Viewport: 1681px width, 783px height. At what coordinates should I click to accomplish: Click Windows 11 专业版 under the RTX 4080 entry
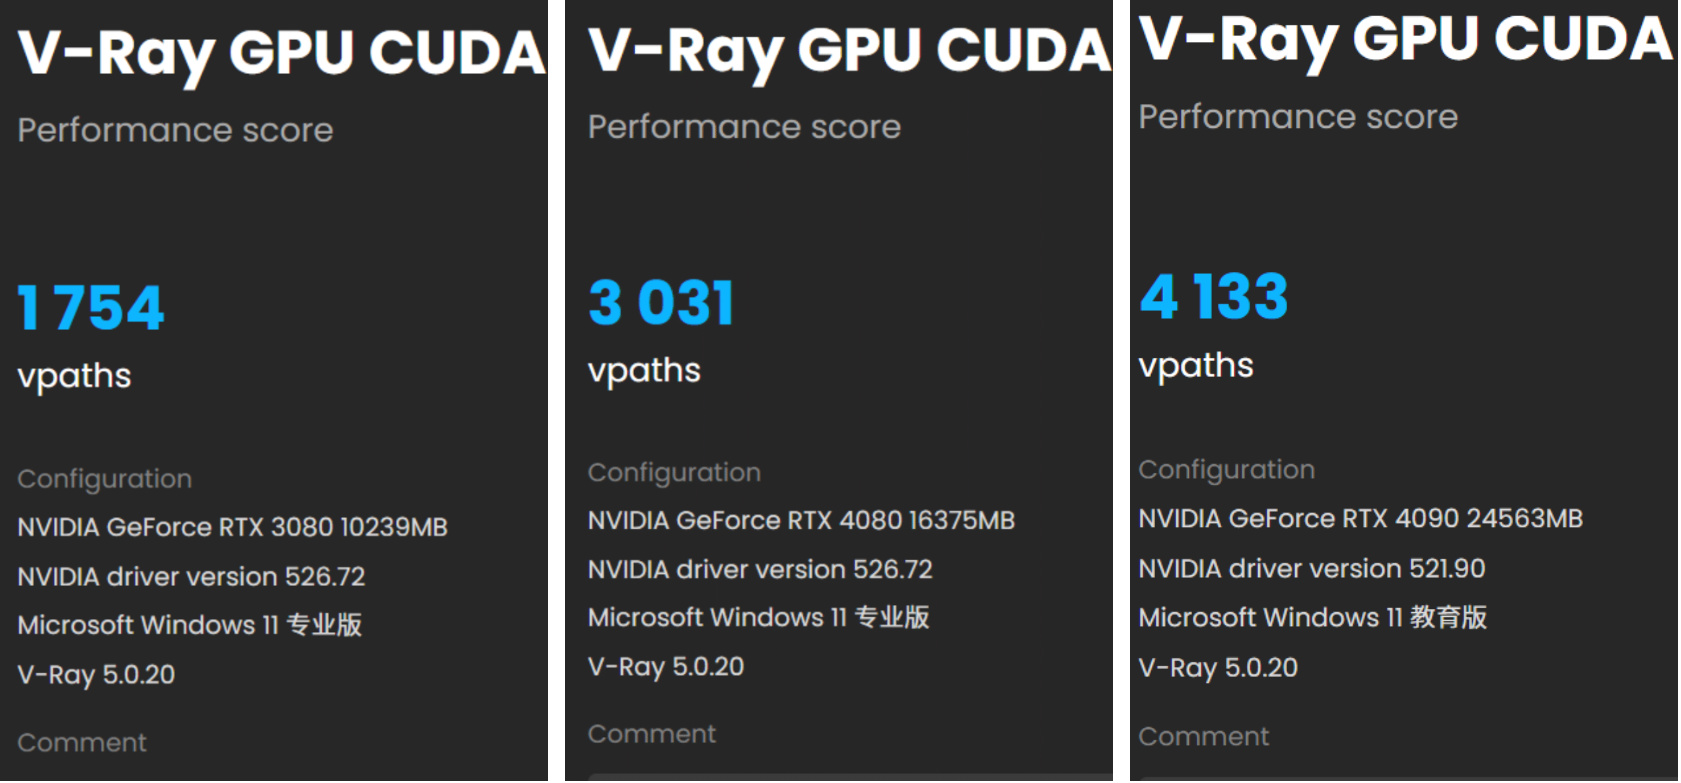[x=758, y=617]
